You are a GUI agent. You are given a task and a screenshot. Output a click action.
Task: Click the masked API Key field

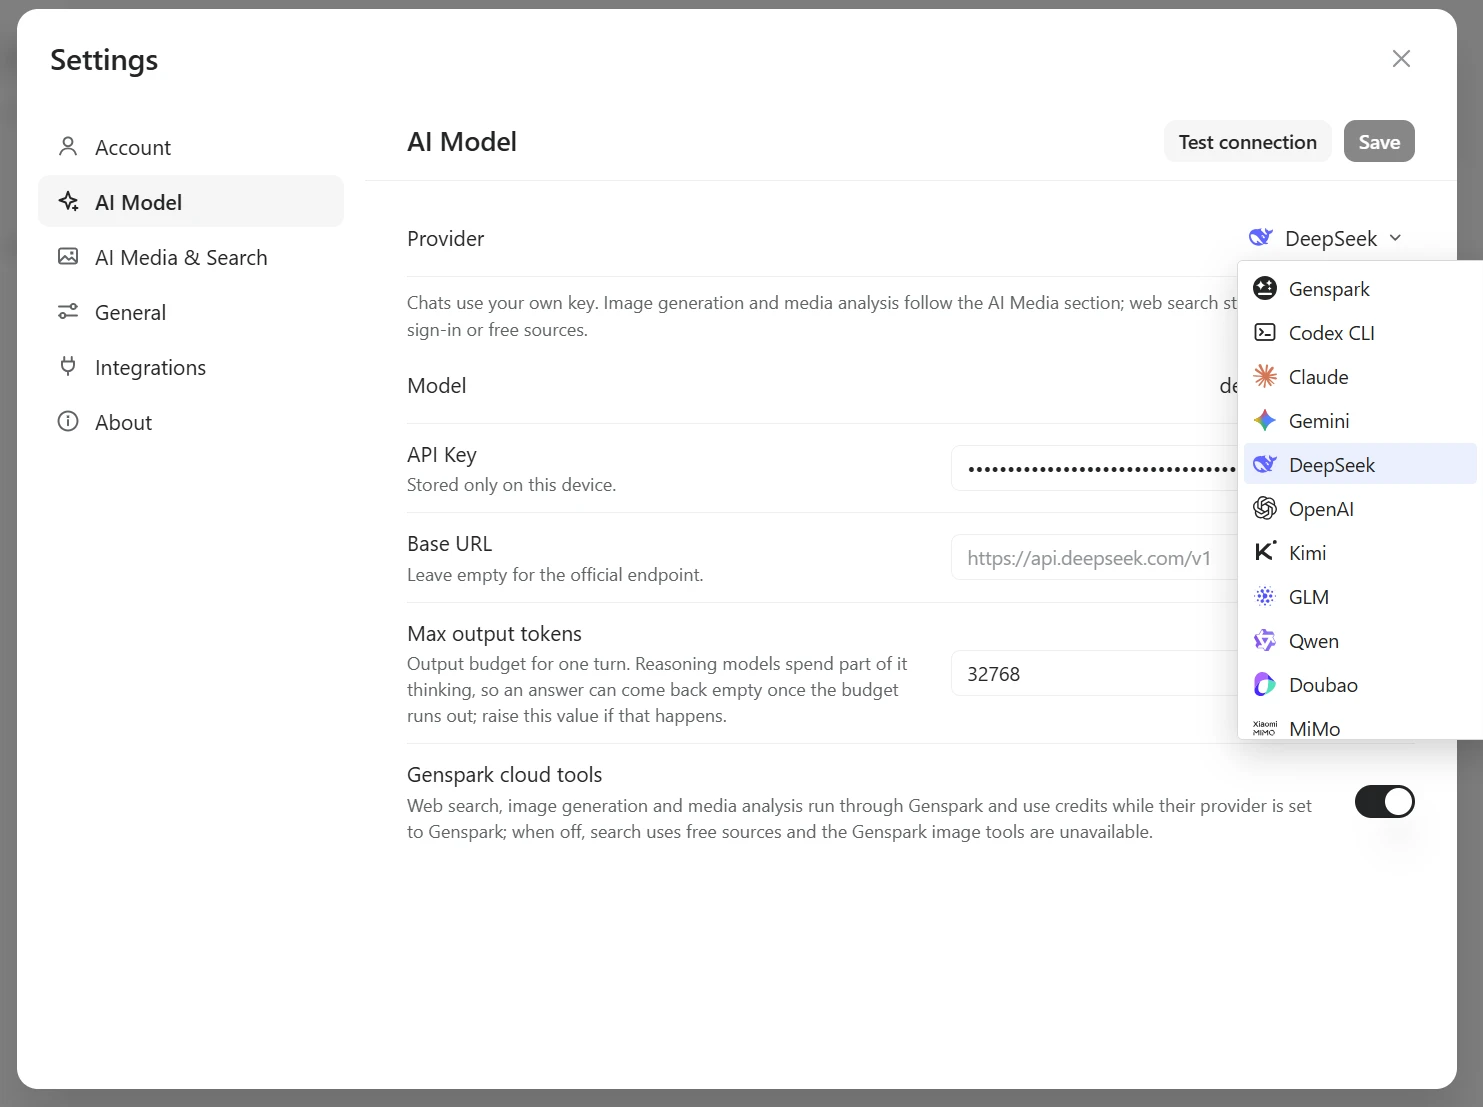click(1094, 468)
